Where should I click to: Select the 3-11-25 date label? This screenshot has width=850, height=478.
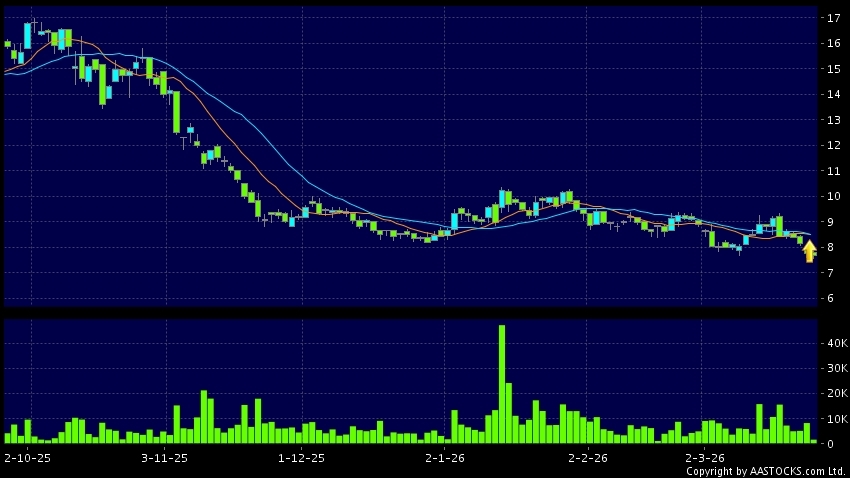[164, 458]
